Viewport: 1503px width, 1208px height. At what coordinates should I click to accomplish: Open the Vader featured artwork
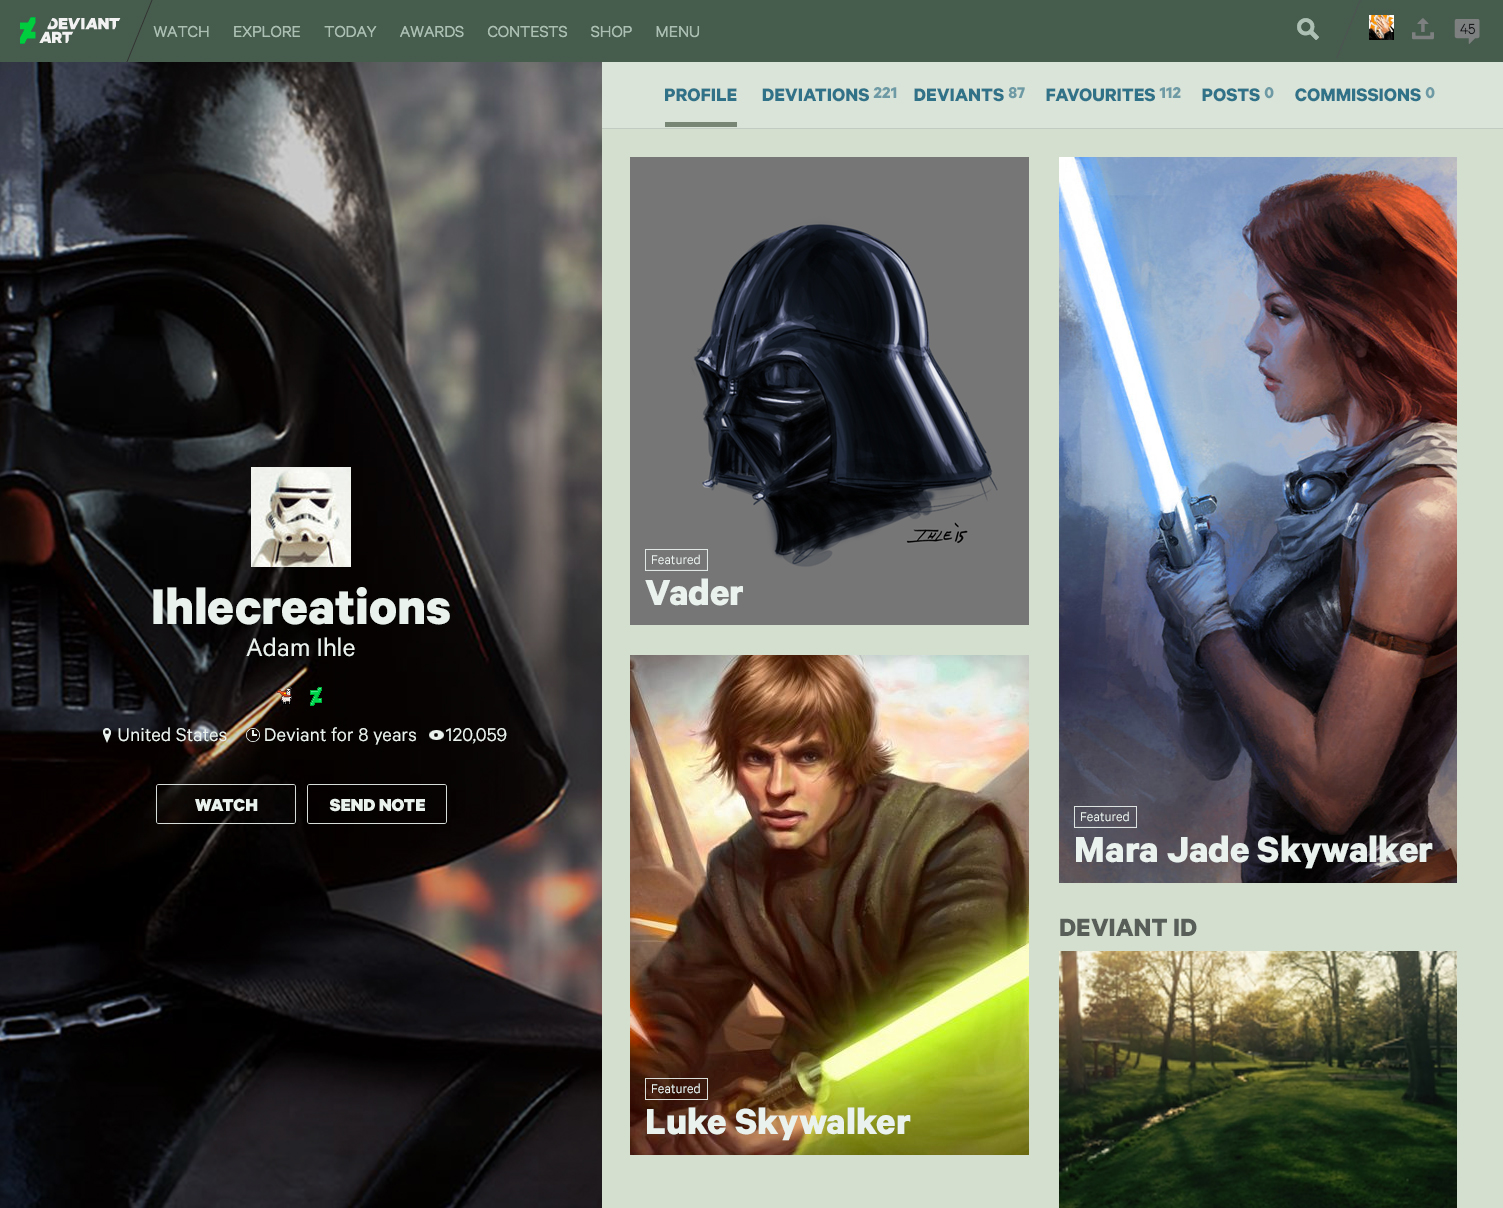tap(829, 391)
